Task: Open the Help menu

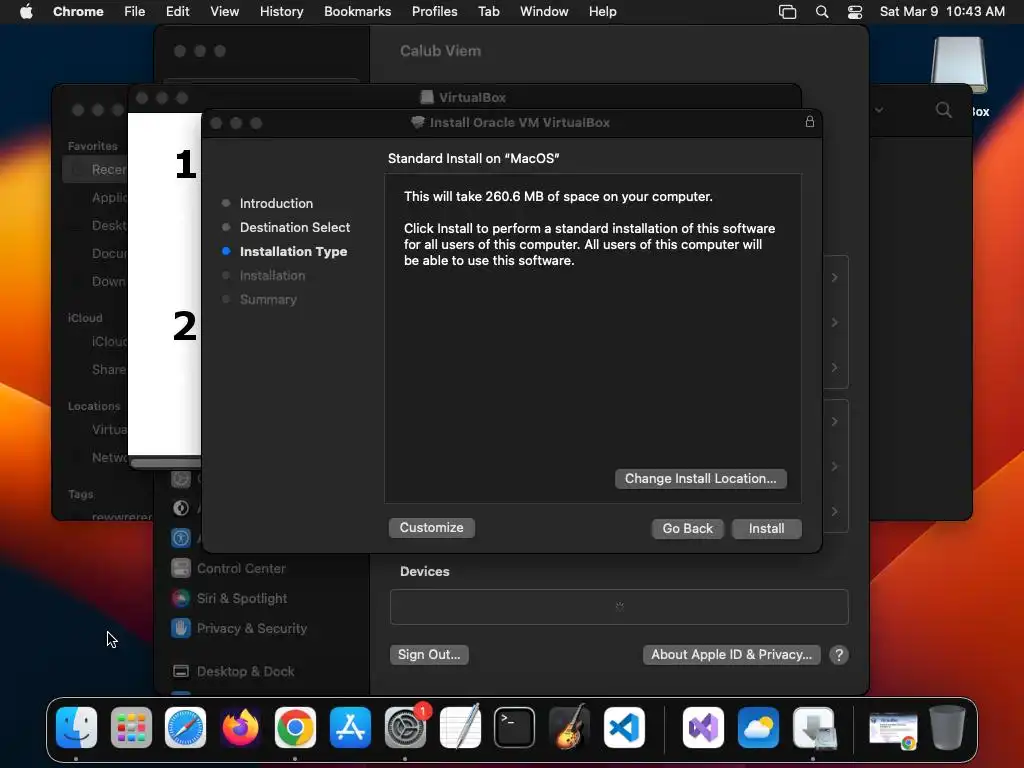Action: [x=602, y=12]
